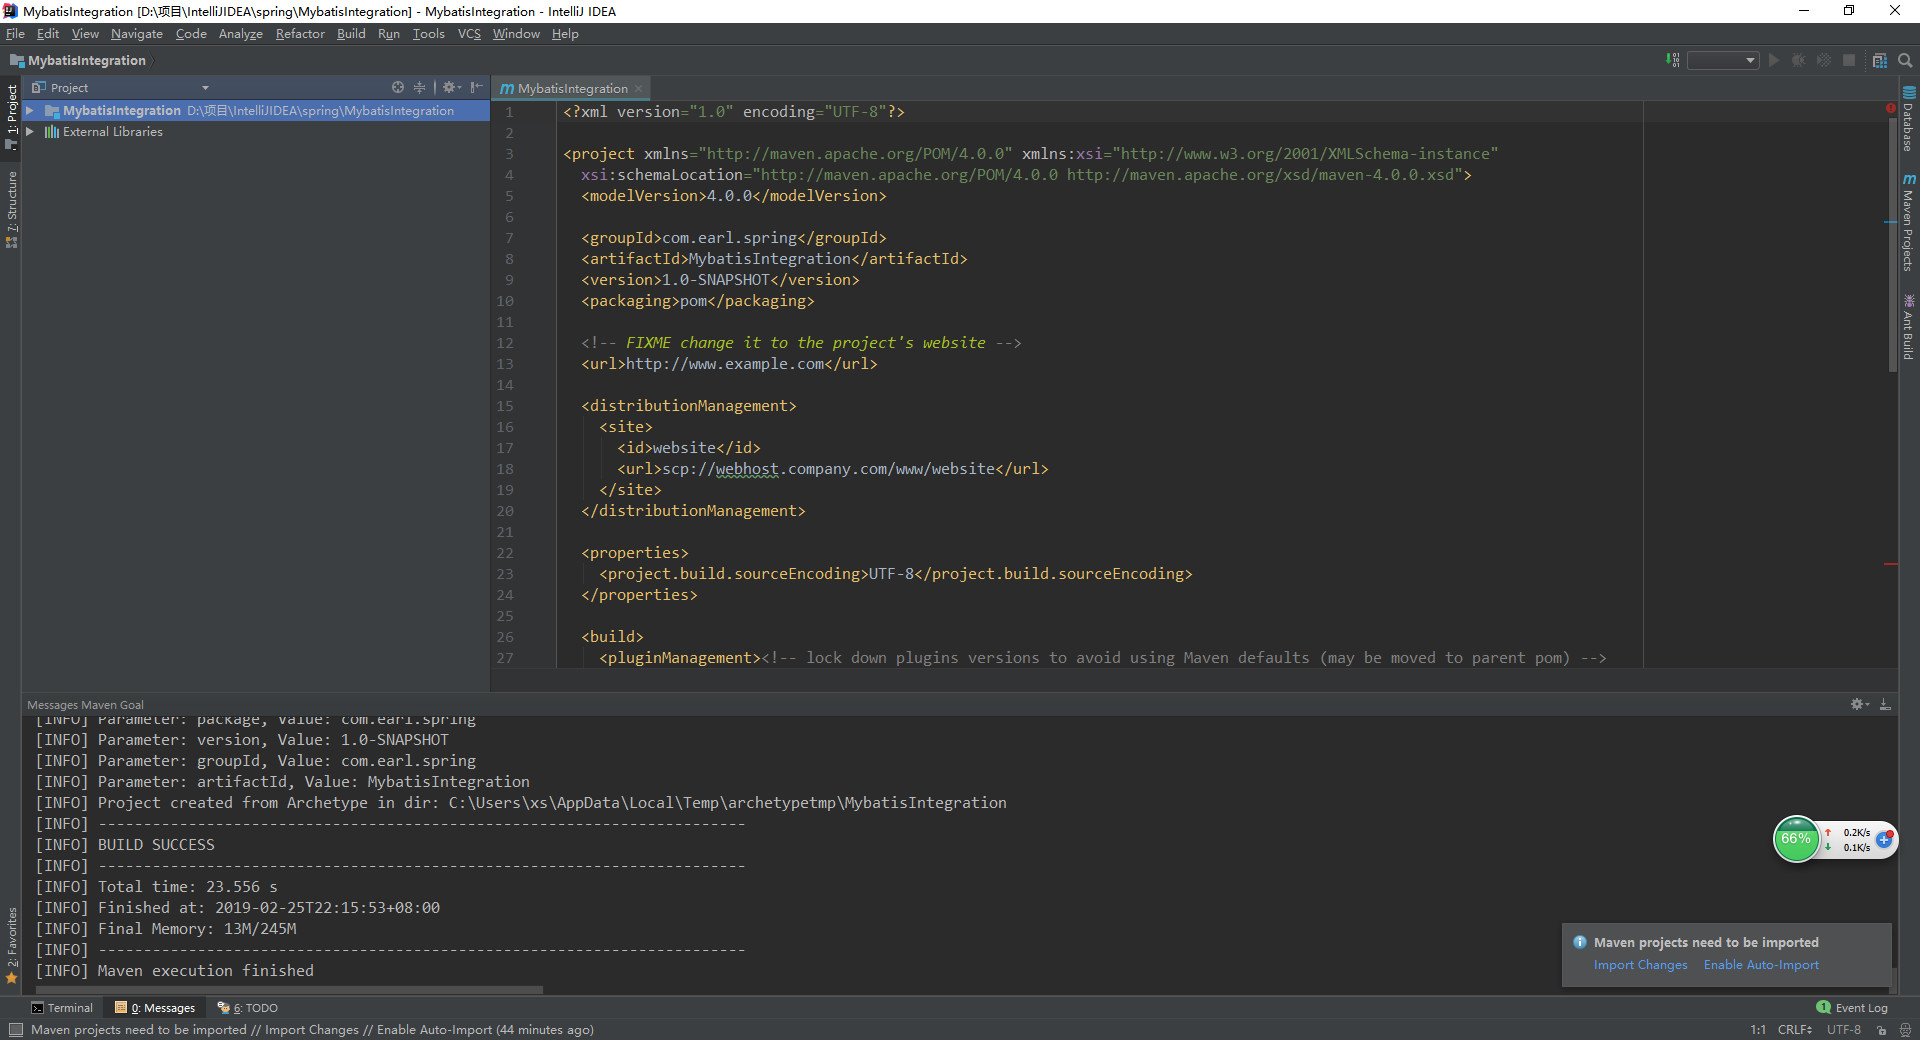Open the Analyze menu

tap(241, 33)
